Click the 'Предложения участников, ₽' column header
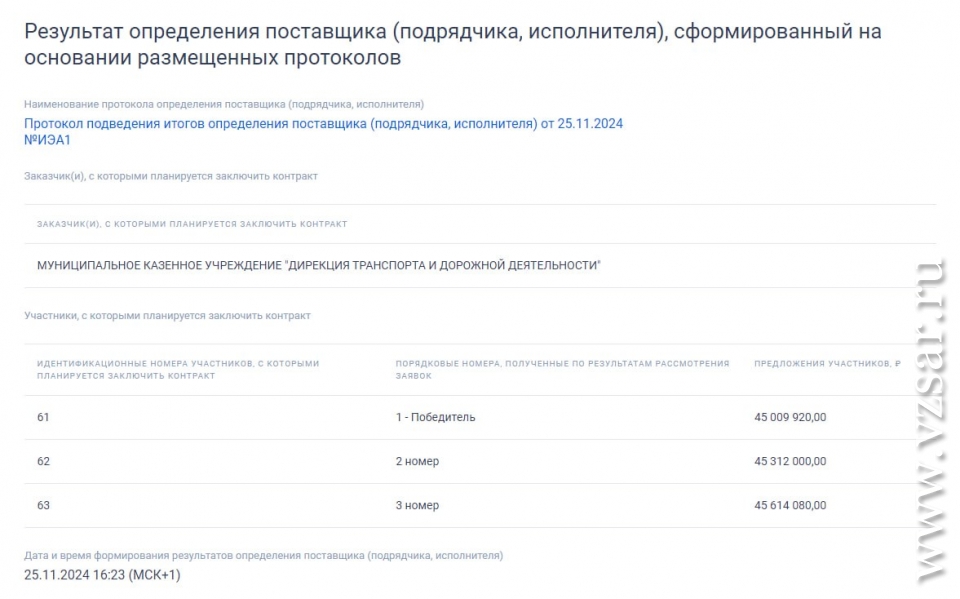 pos(827,364)
